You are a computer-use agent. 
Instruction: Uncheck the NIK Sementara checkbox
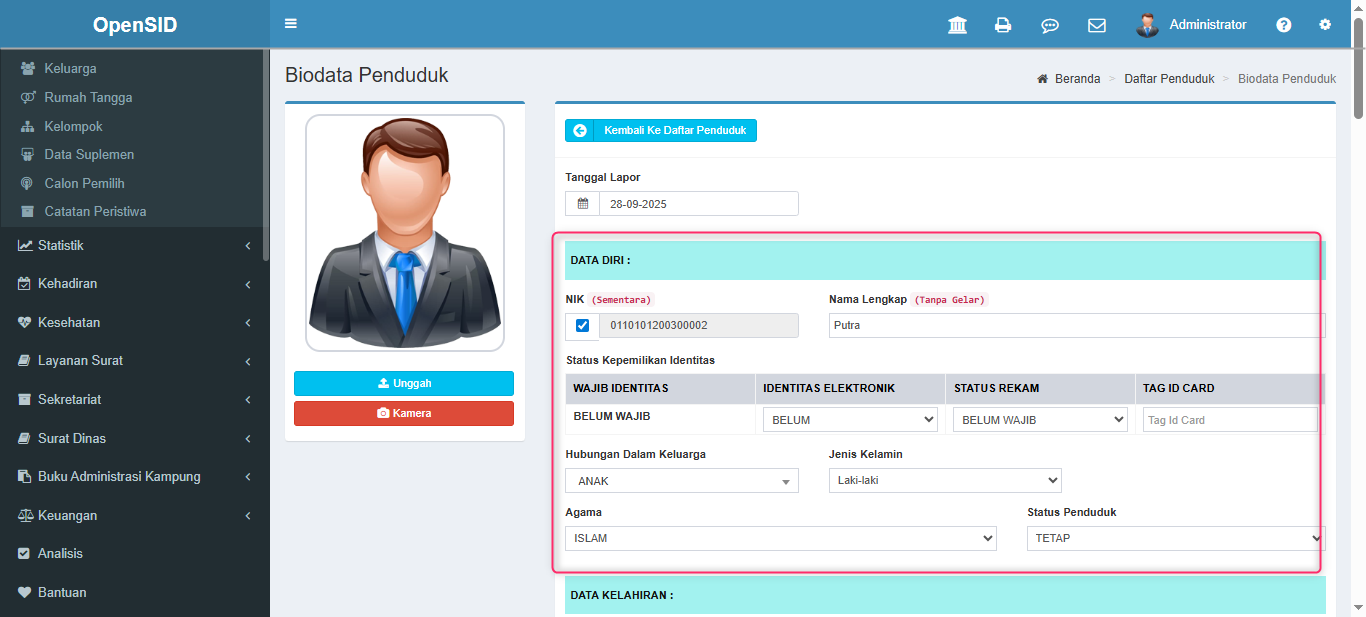pyautogui.click(x=582, y=326)
